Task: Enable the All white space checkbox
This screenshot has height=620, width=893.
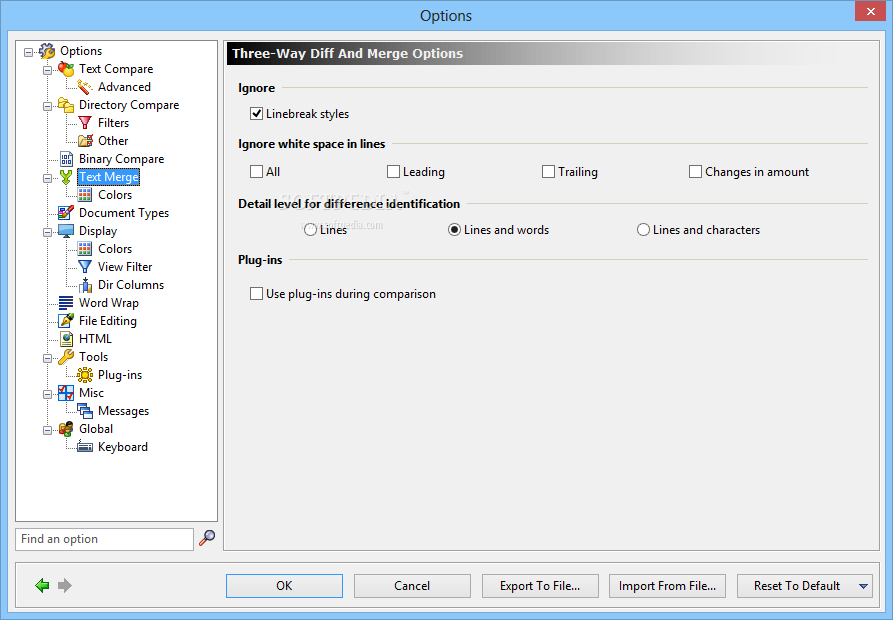Action: (256, 172)
